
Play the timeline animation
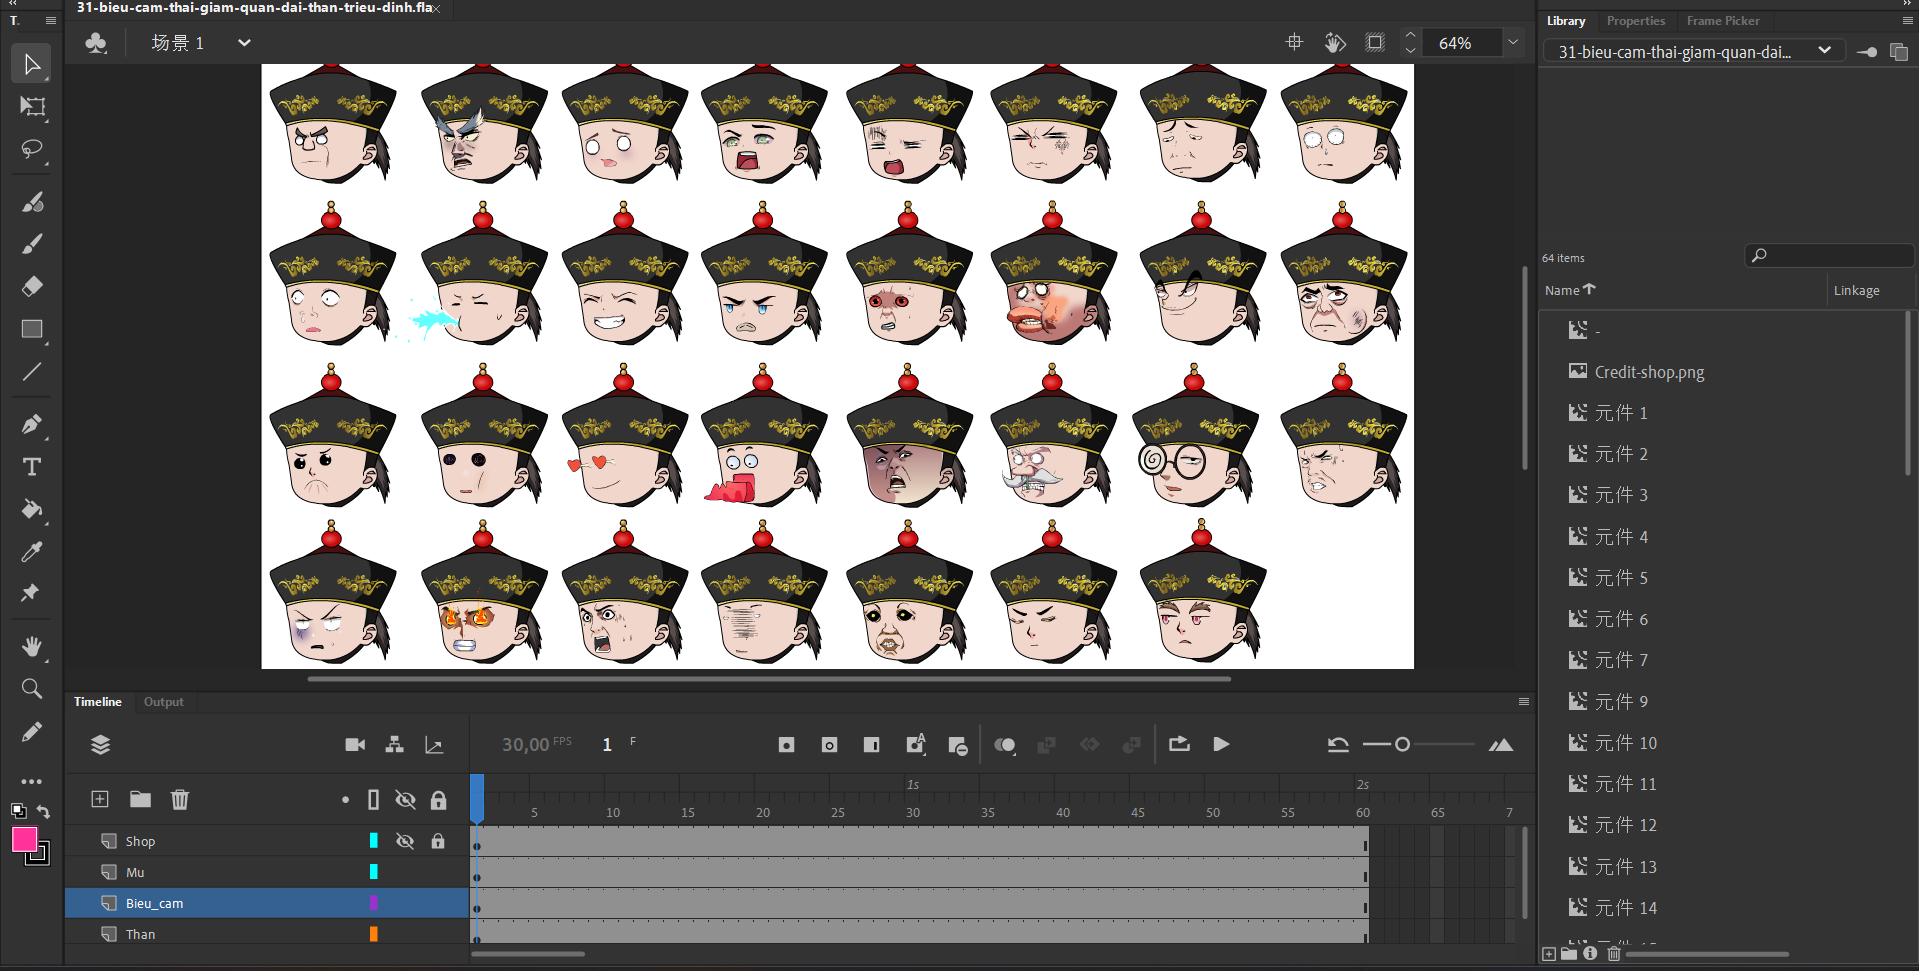coord(1221,744)
